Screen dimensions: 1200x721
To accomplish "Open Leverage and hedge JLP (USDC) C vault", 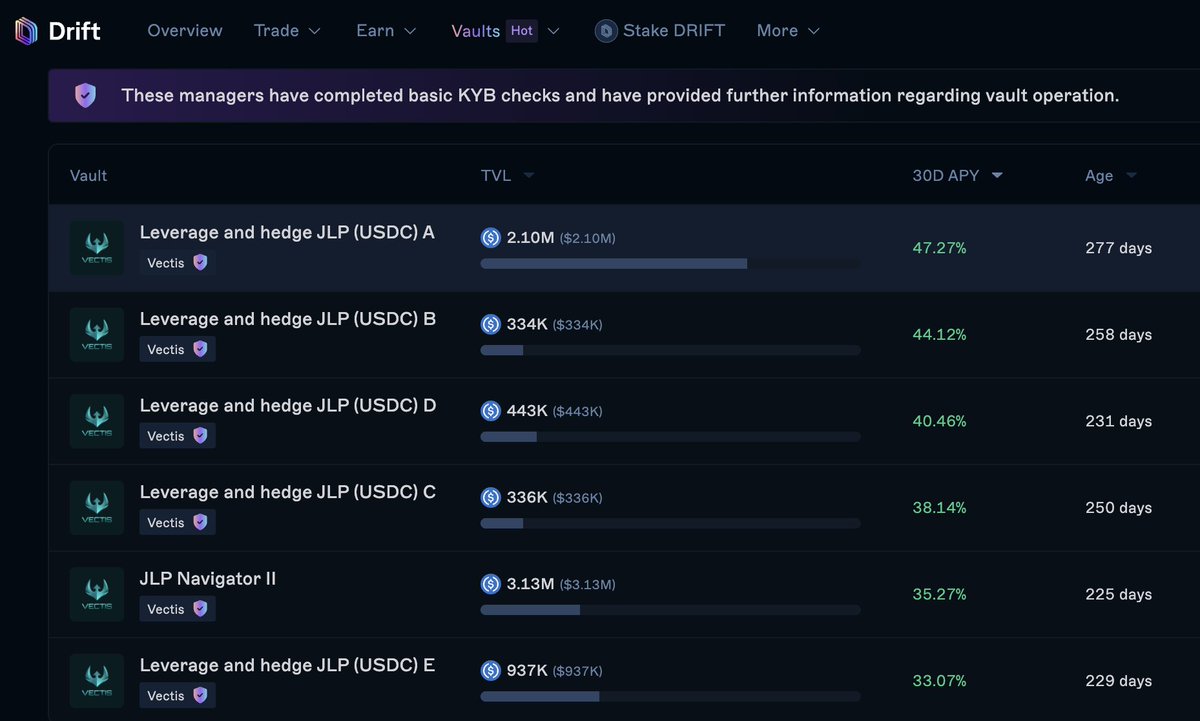I will (x=288, y=492).
